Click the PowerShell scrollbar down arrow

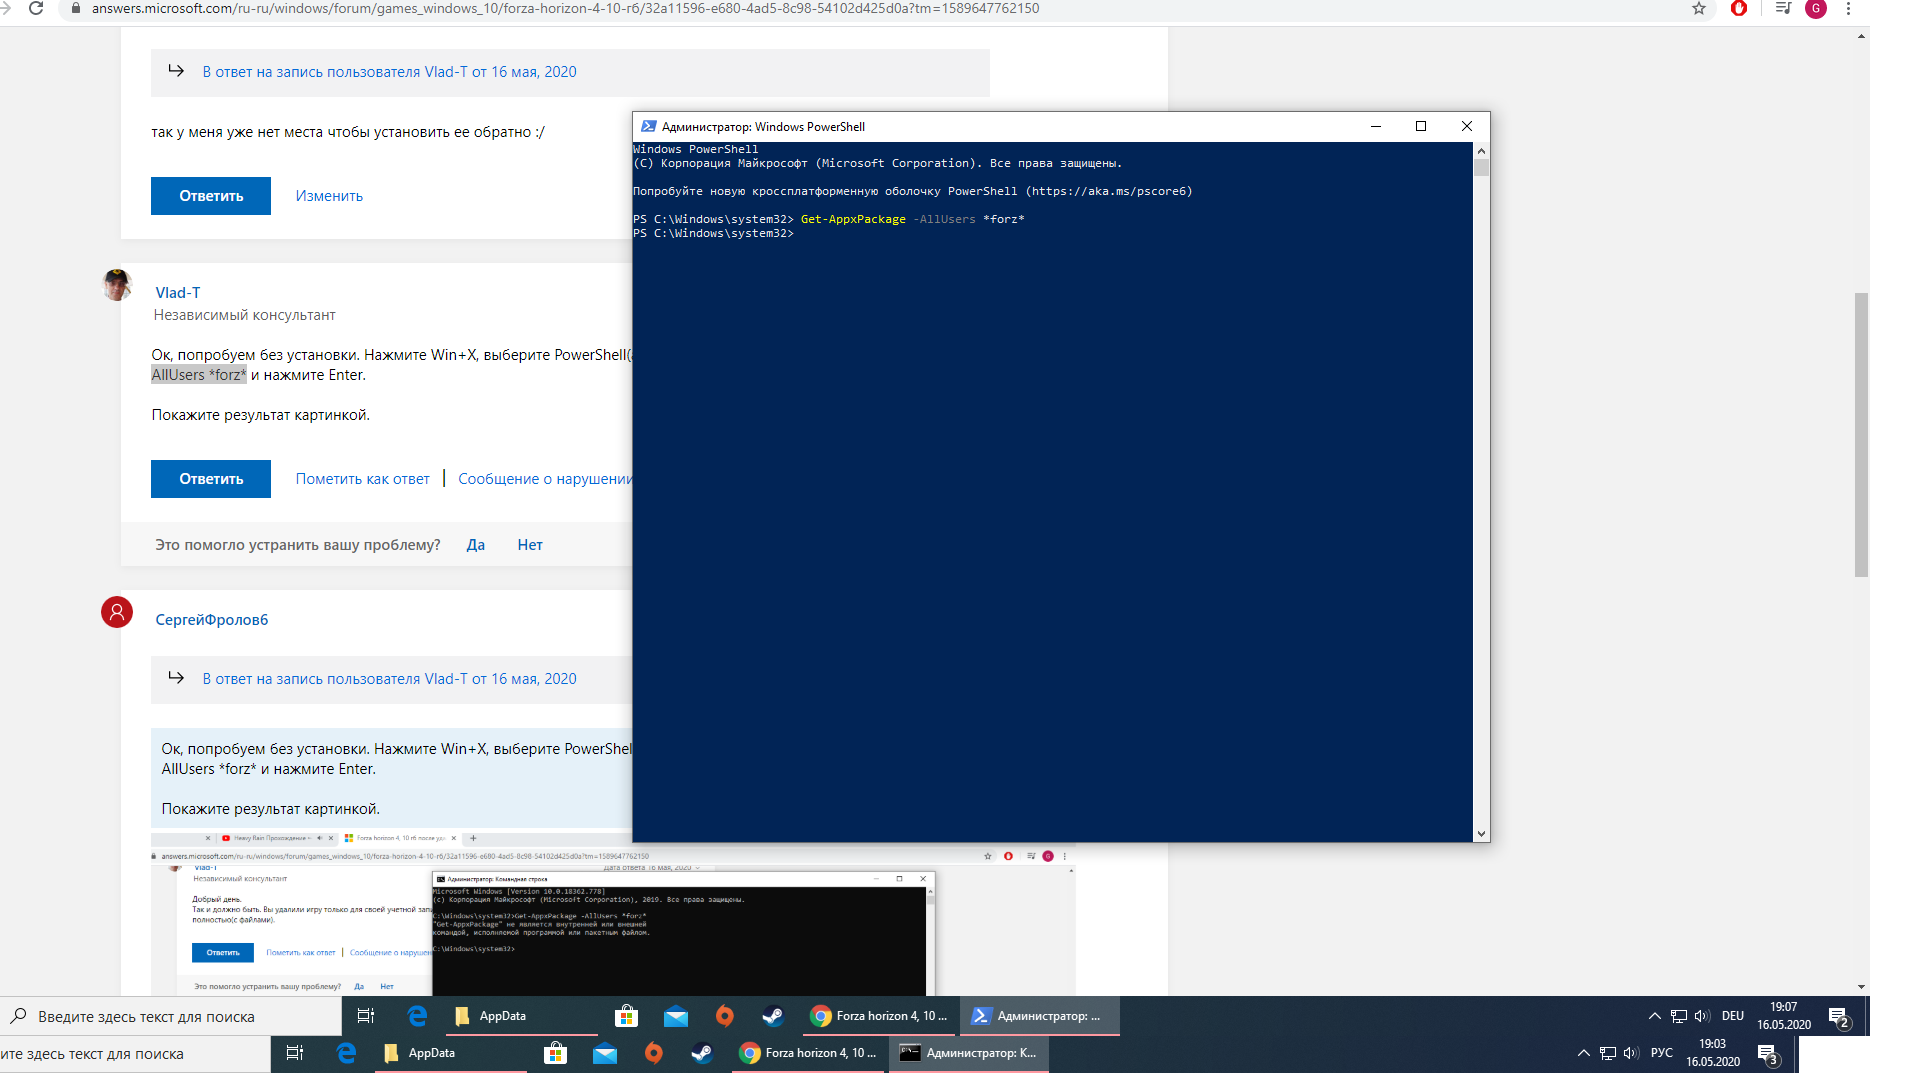pos(1482,833)
